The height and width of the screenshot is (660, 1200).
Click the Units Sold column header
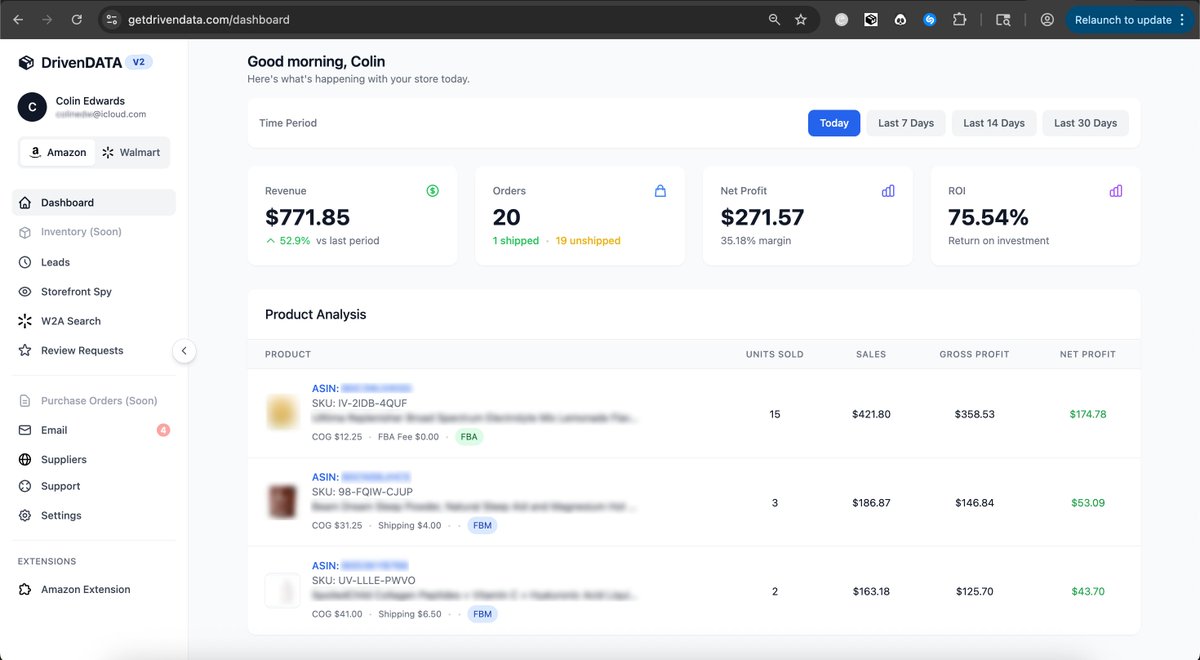pos(775,354)
